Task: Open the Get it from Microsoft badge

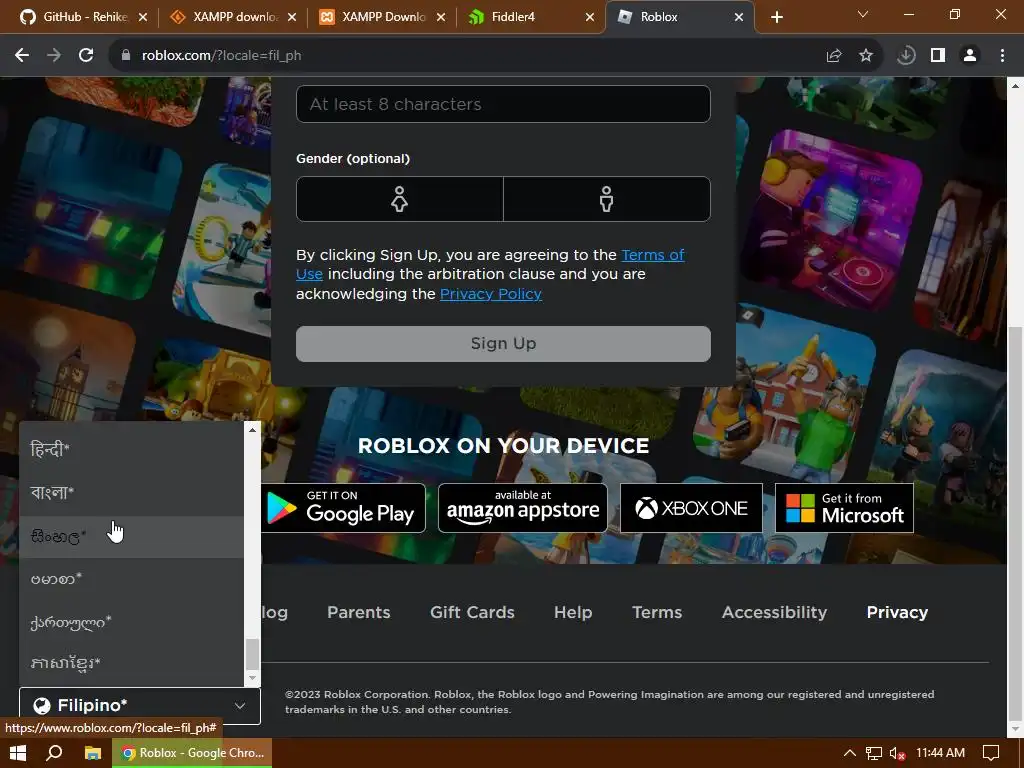Action: click(844, 508)
